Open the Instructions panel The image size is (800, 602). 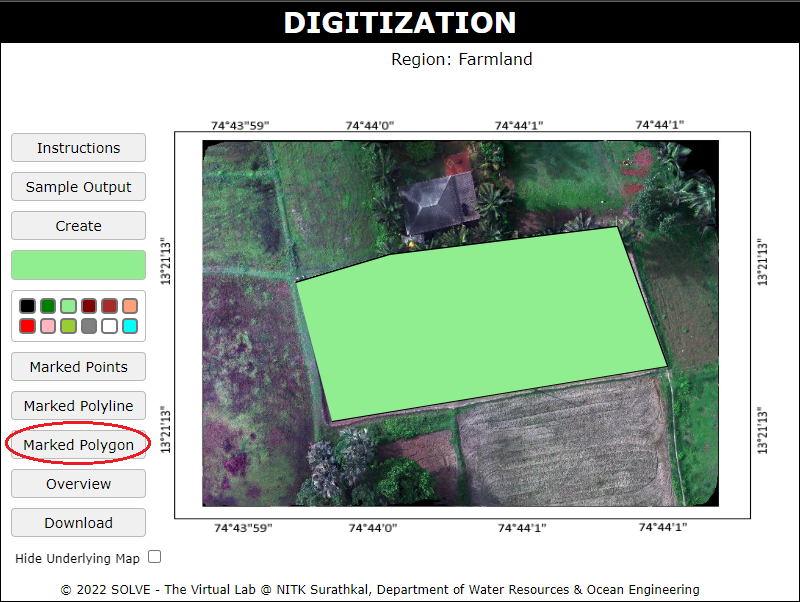coord(78,148)
